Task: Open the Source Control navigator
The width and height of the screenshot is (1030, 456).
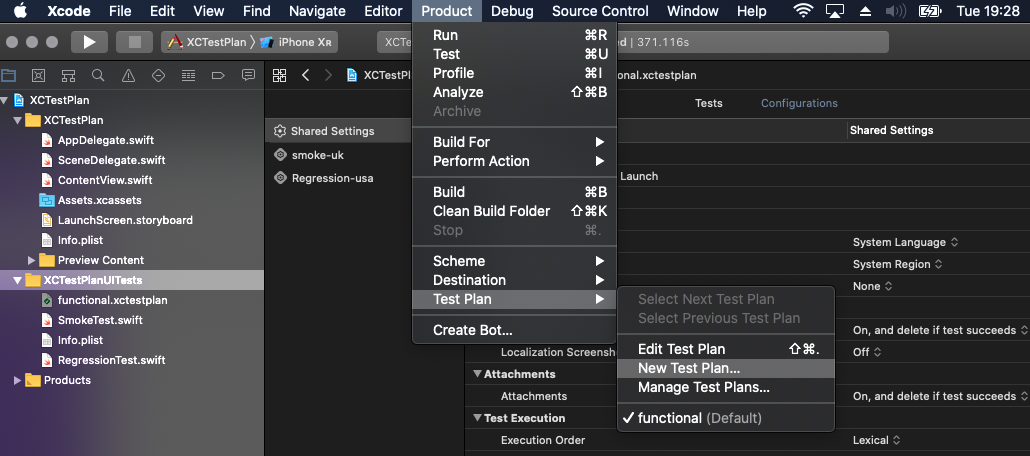Action: pyautogui.click(x=38, y=75)
